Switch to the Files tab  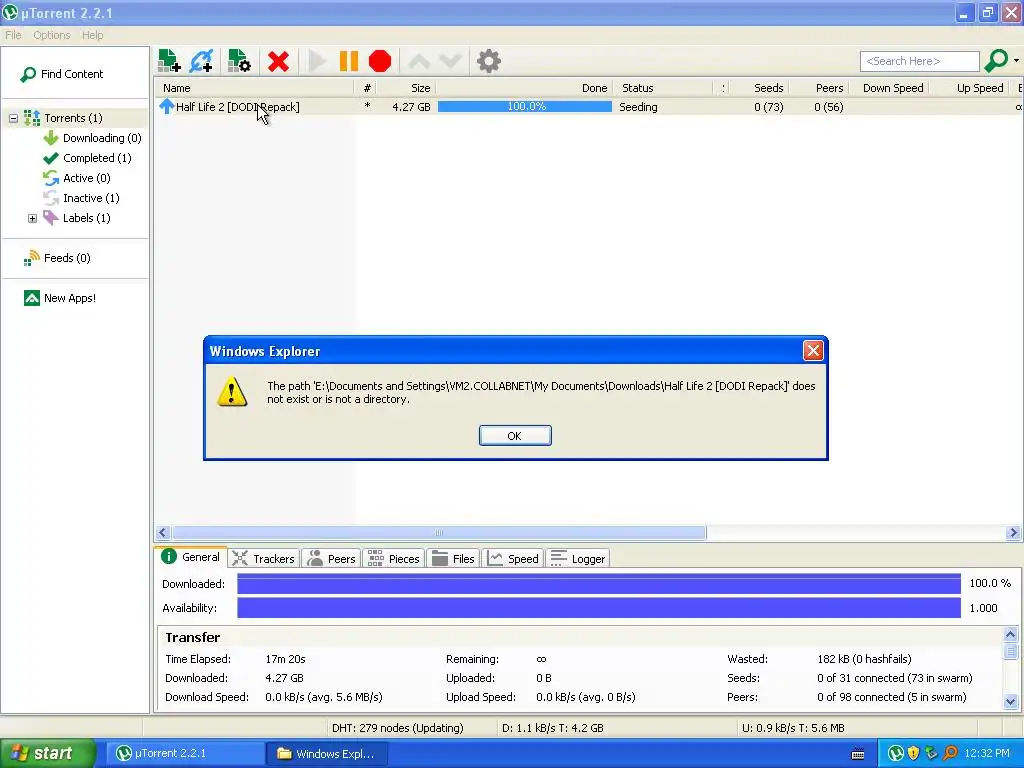coord(453,558)
